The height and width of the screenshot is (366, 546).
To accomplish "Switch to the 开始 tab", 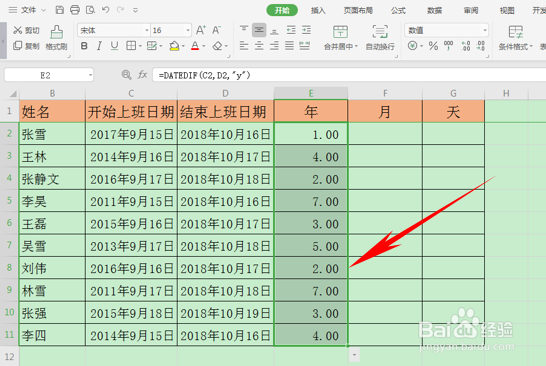I will [282, 10].
